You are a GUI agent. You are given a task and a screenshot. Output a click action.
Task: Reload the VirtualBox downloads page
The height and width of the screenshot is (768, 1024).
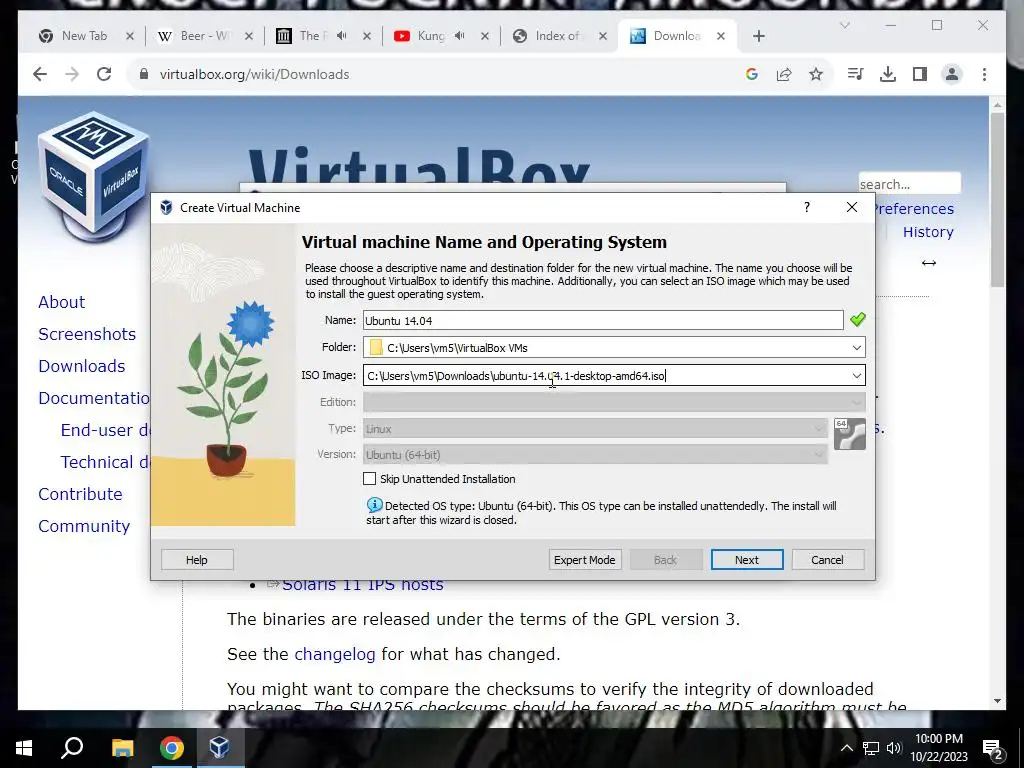(104, 74)
